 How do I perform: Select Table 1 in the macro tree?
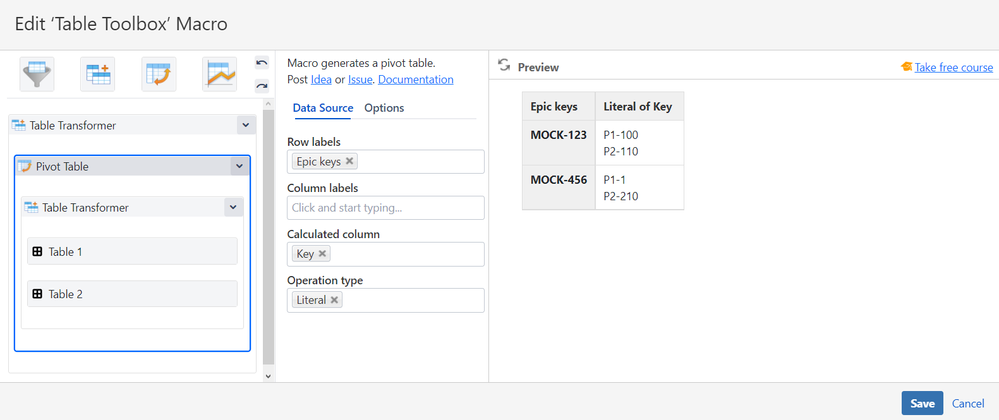(132, 252)
